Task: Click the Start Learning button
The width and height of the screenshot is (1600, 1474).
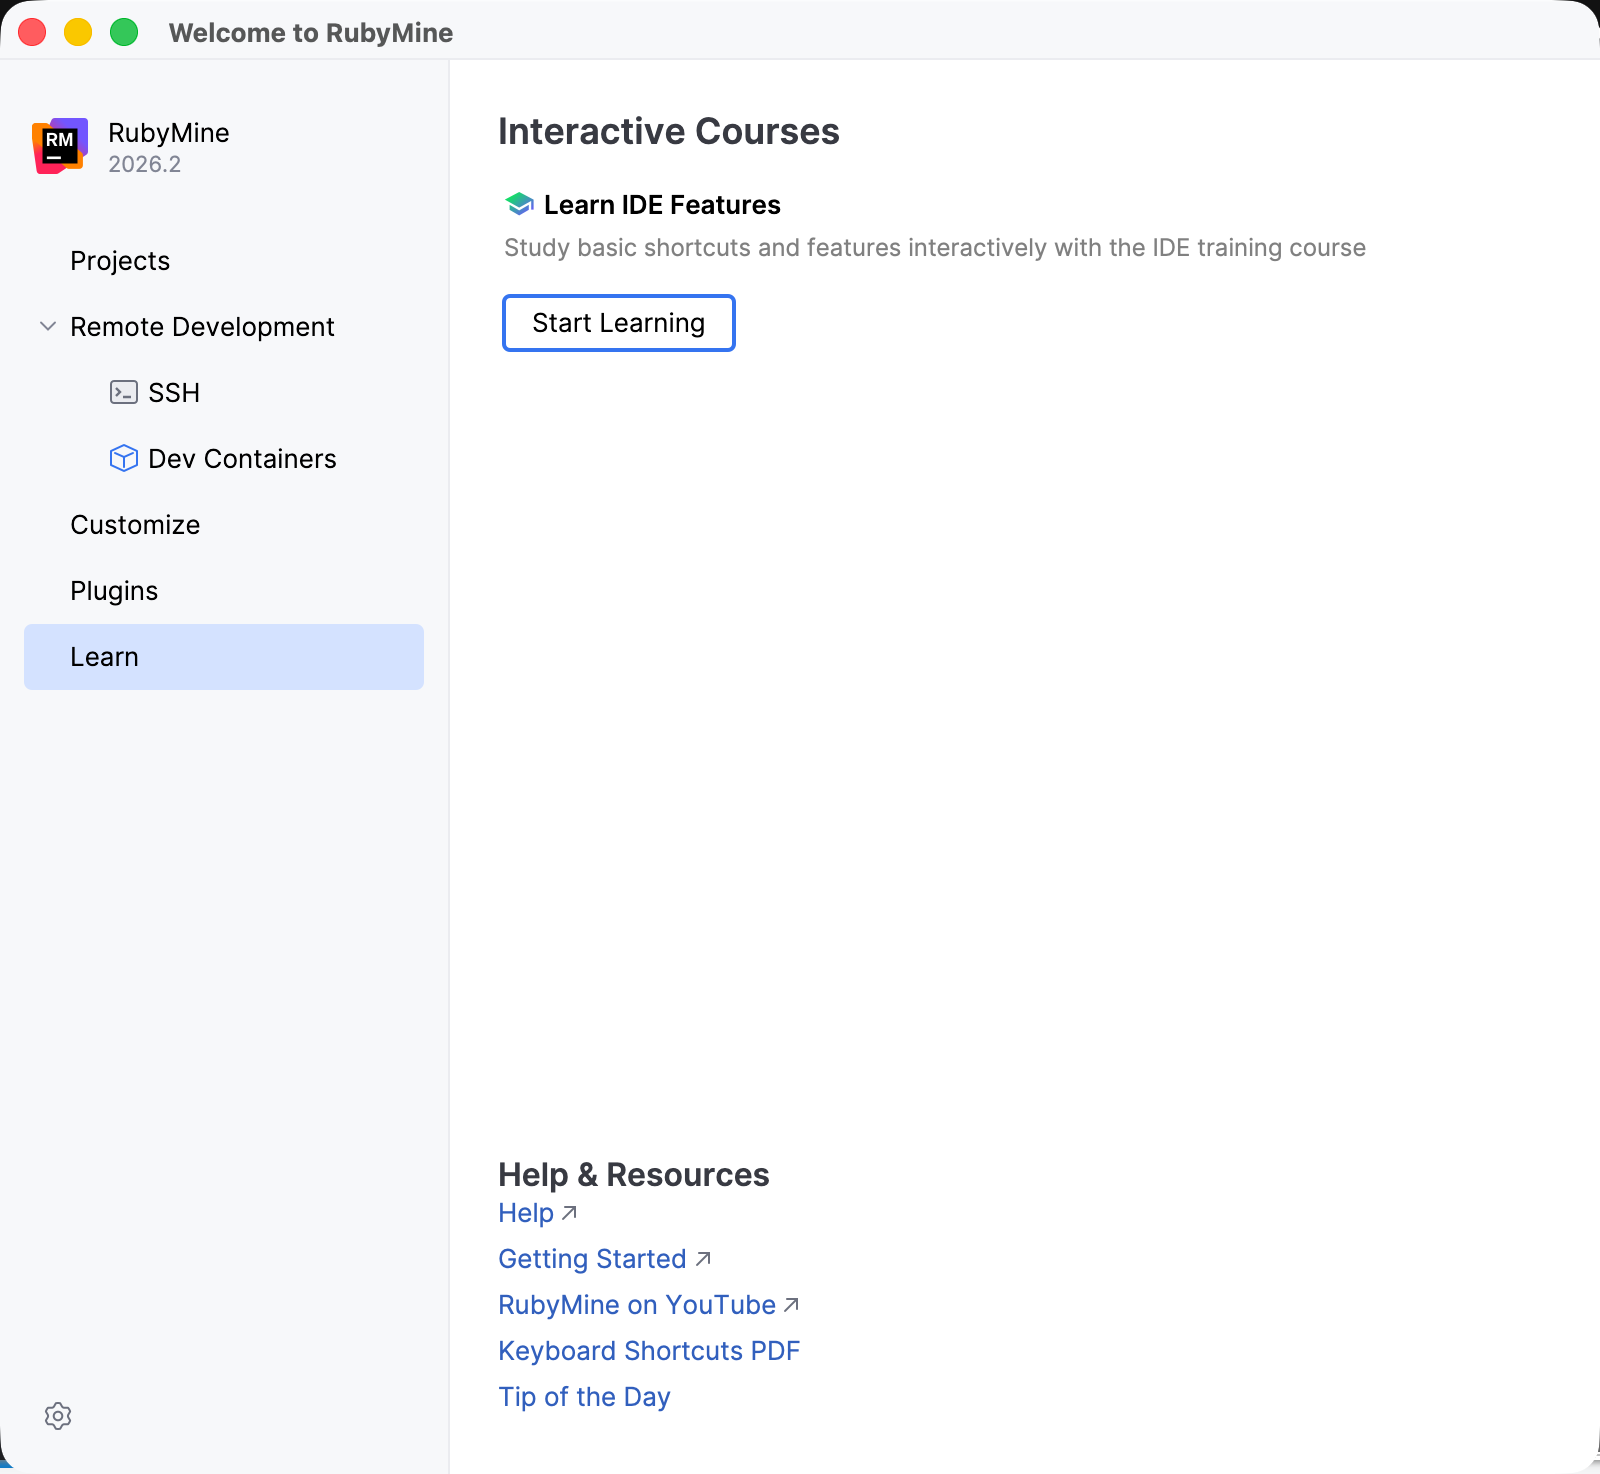Action: (x=619, y=323)
